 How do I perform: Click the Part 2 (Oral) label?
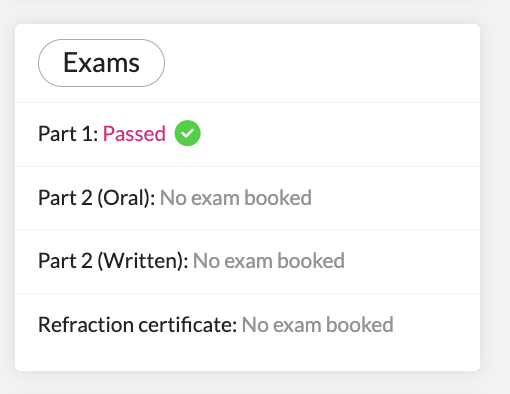coord(97,198)
